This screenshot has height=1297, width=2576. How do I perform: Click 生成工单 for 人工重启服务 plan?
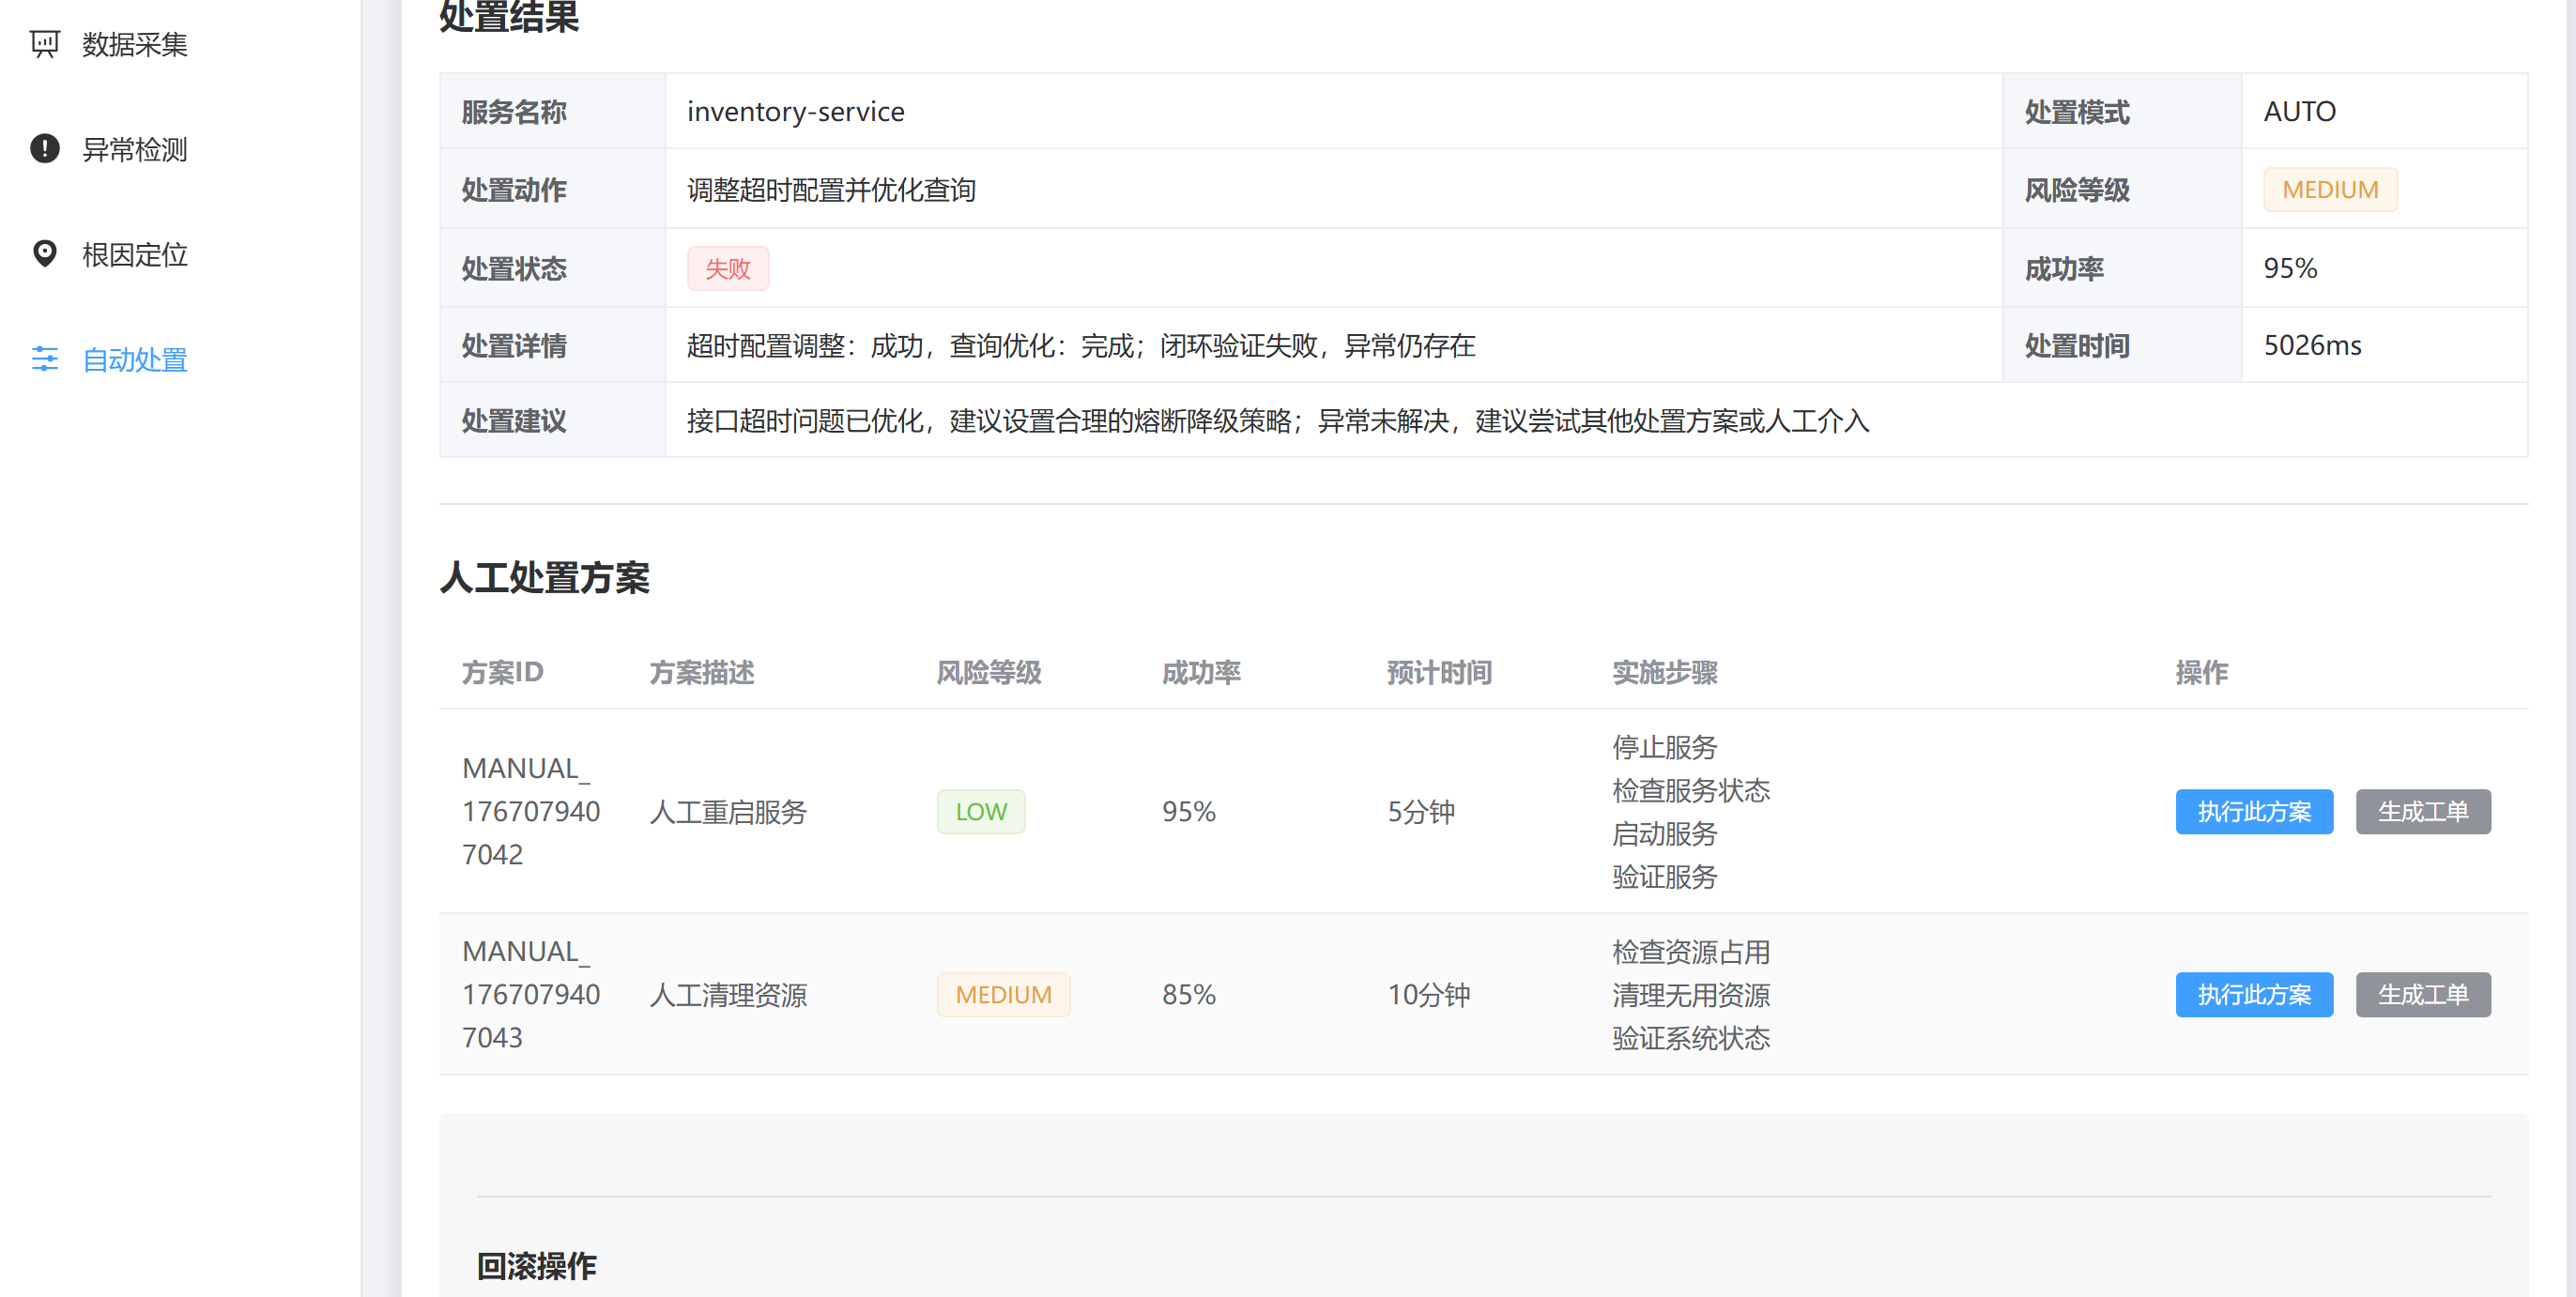pyautogui.click(x=2423, y=812)
